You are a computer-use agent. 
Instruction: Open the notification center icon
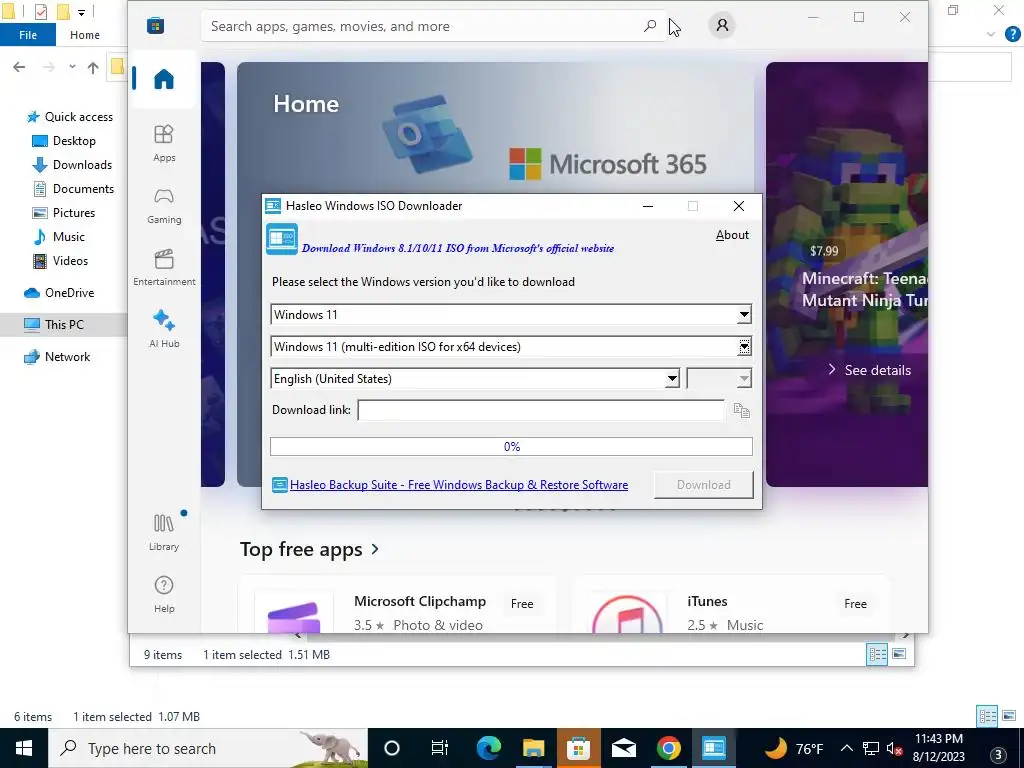998,756
